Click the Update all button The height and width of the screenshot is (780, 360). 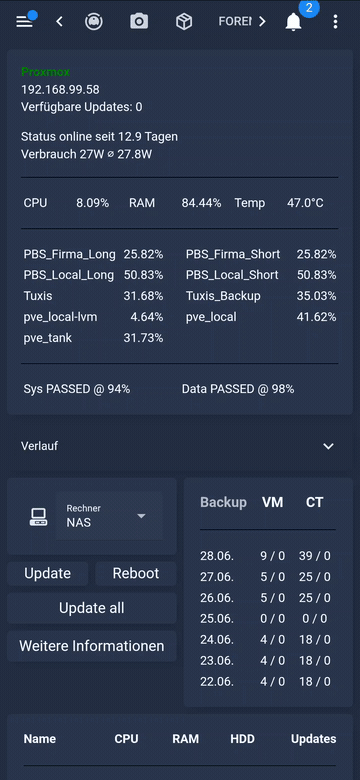coord(91,608)
